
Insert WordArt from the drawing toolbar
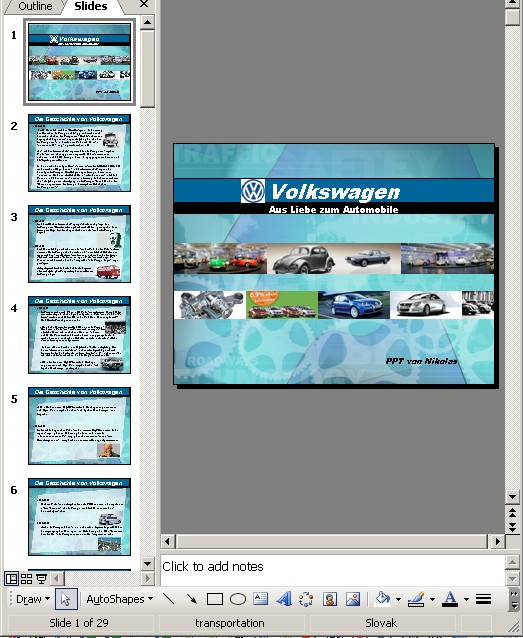pyautogui.click(x=284, y=599)
